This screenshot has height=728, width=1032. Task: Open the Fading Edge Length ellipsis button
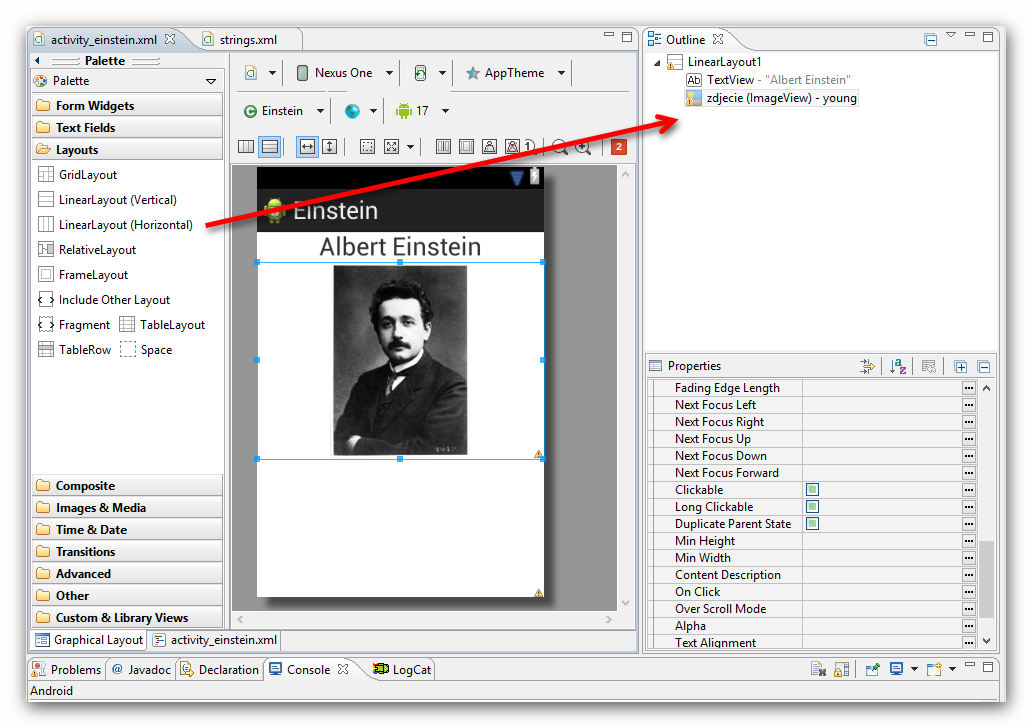(969, 388)
